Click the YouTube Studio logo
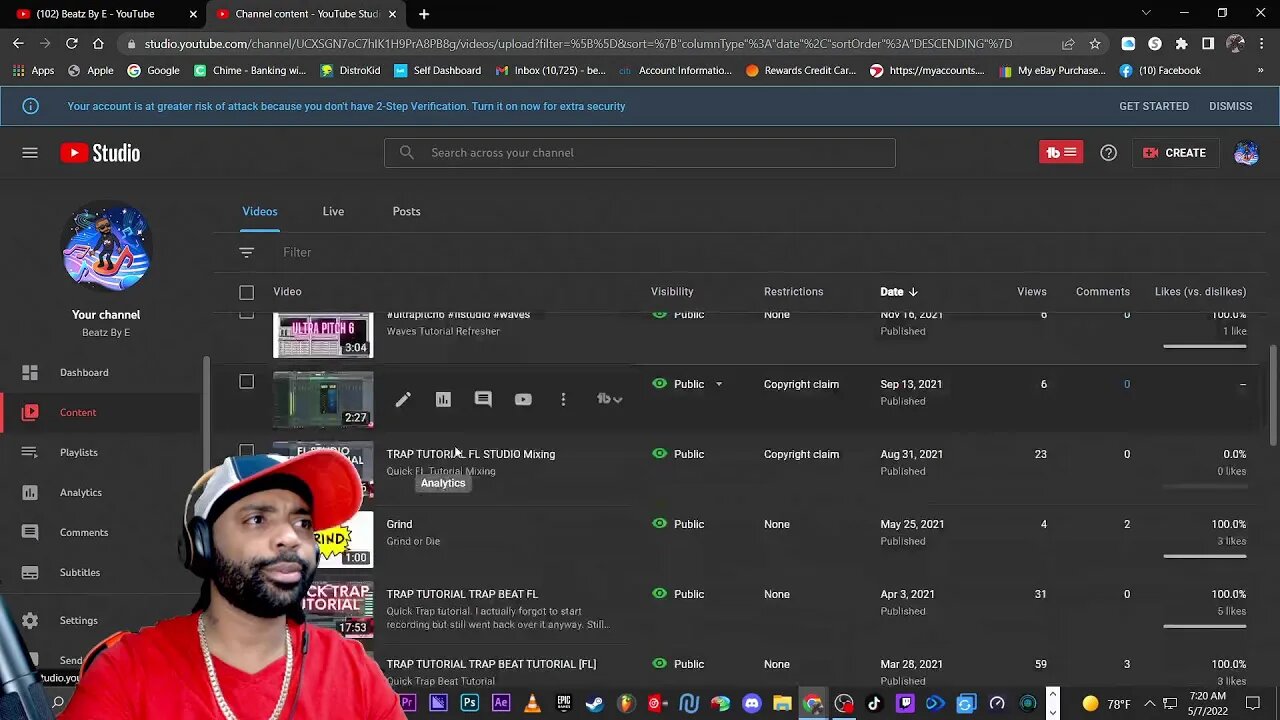 pos(100,153)
